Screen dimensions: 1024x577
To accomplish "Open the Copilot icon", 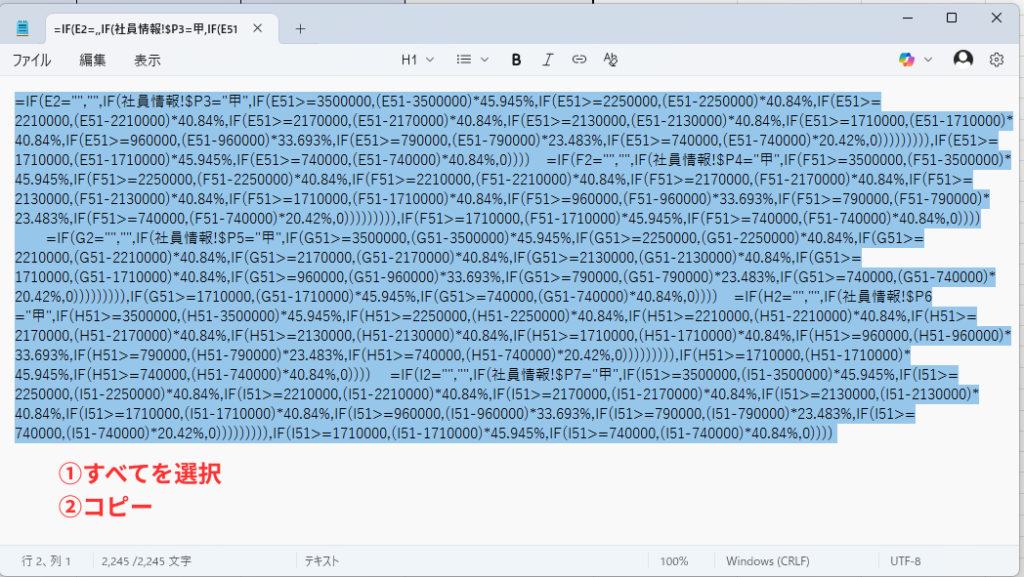I will [906, 60].
